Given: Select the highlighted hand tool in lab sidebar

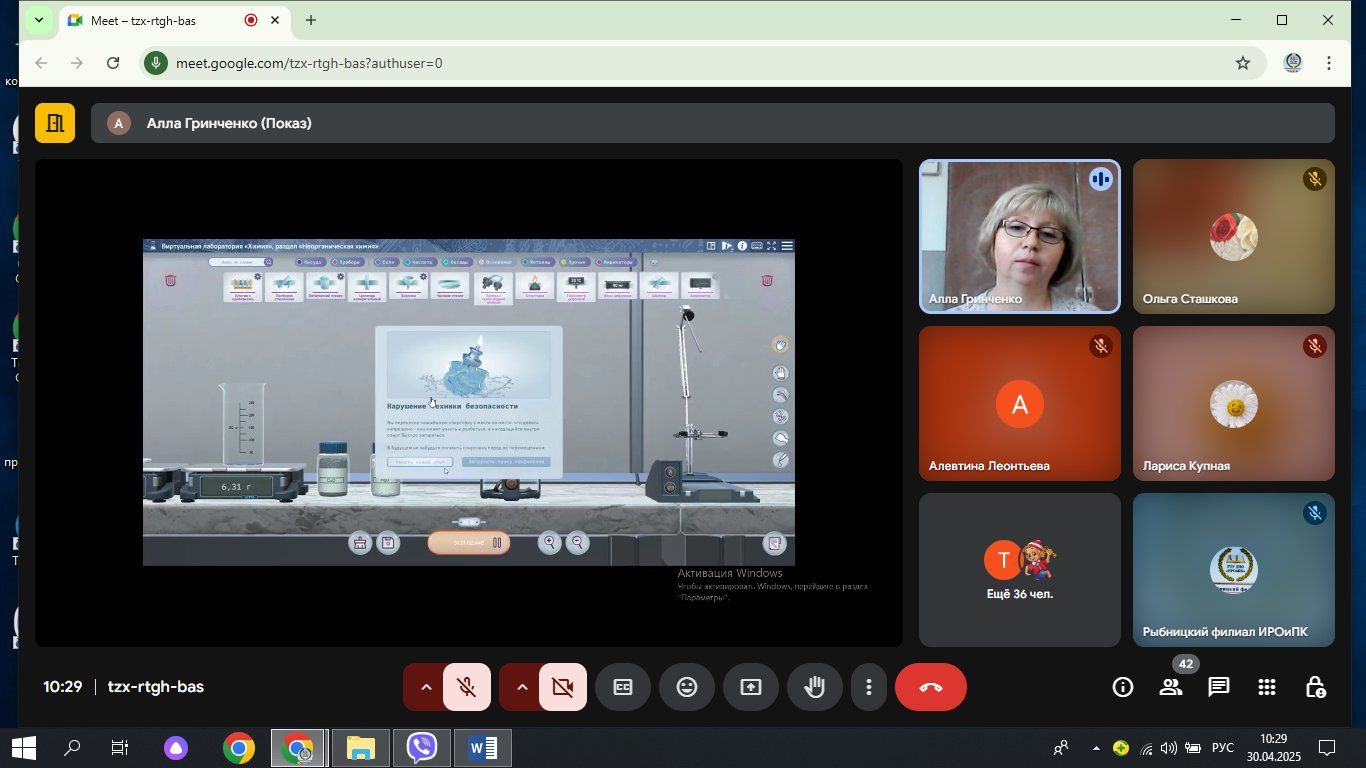Looking at the screenshot, I should pyautogui.click(x=781, y=345).
